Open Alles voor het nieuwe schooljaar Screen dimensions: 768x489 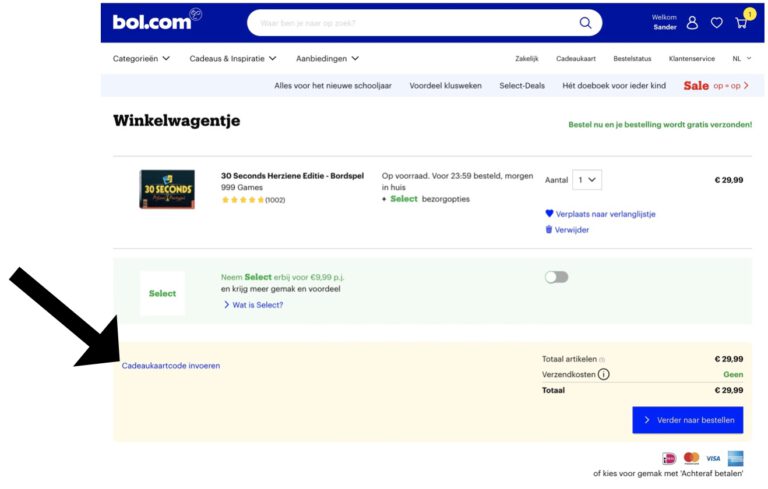point(333,85)
